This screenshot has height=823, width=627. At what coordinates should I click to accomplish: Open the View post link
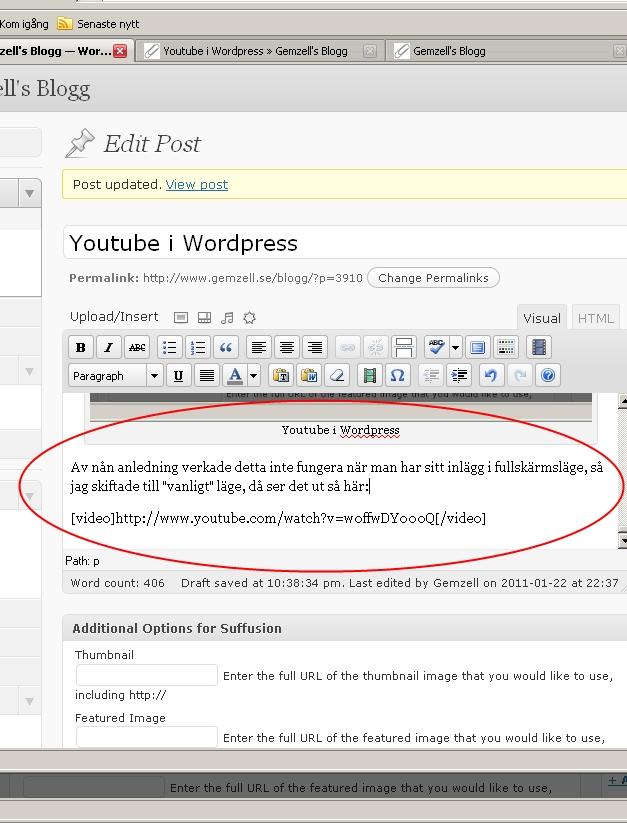pos(197,185)
